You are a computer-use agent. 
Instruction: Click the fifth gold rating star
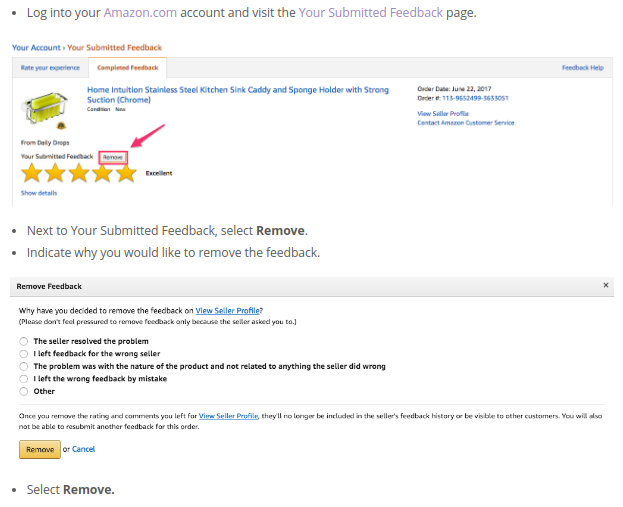coord(126,173)
